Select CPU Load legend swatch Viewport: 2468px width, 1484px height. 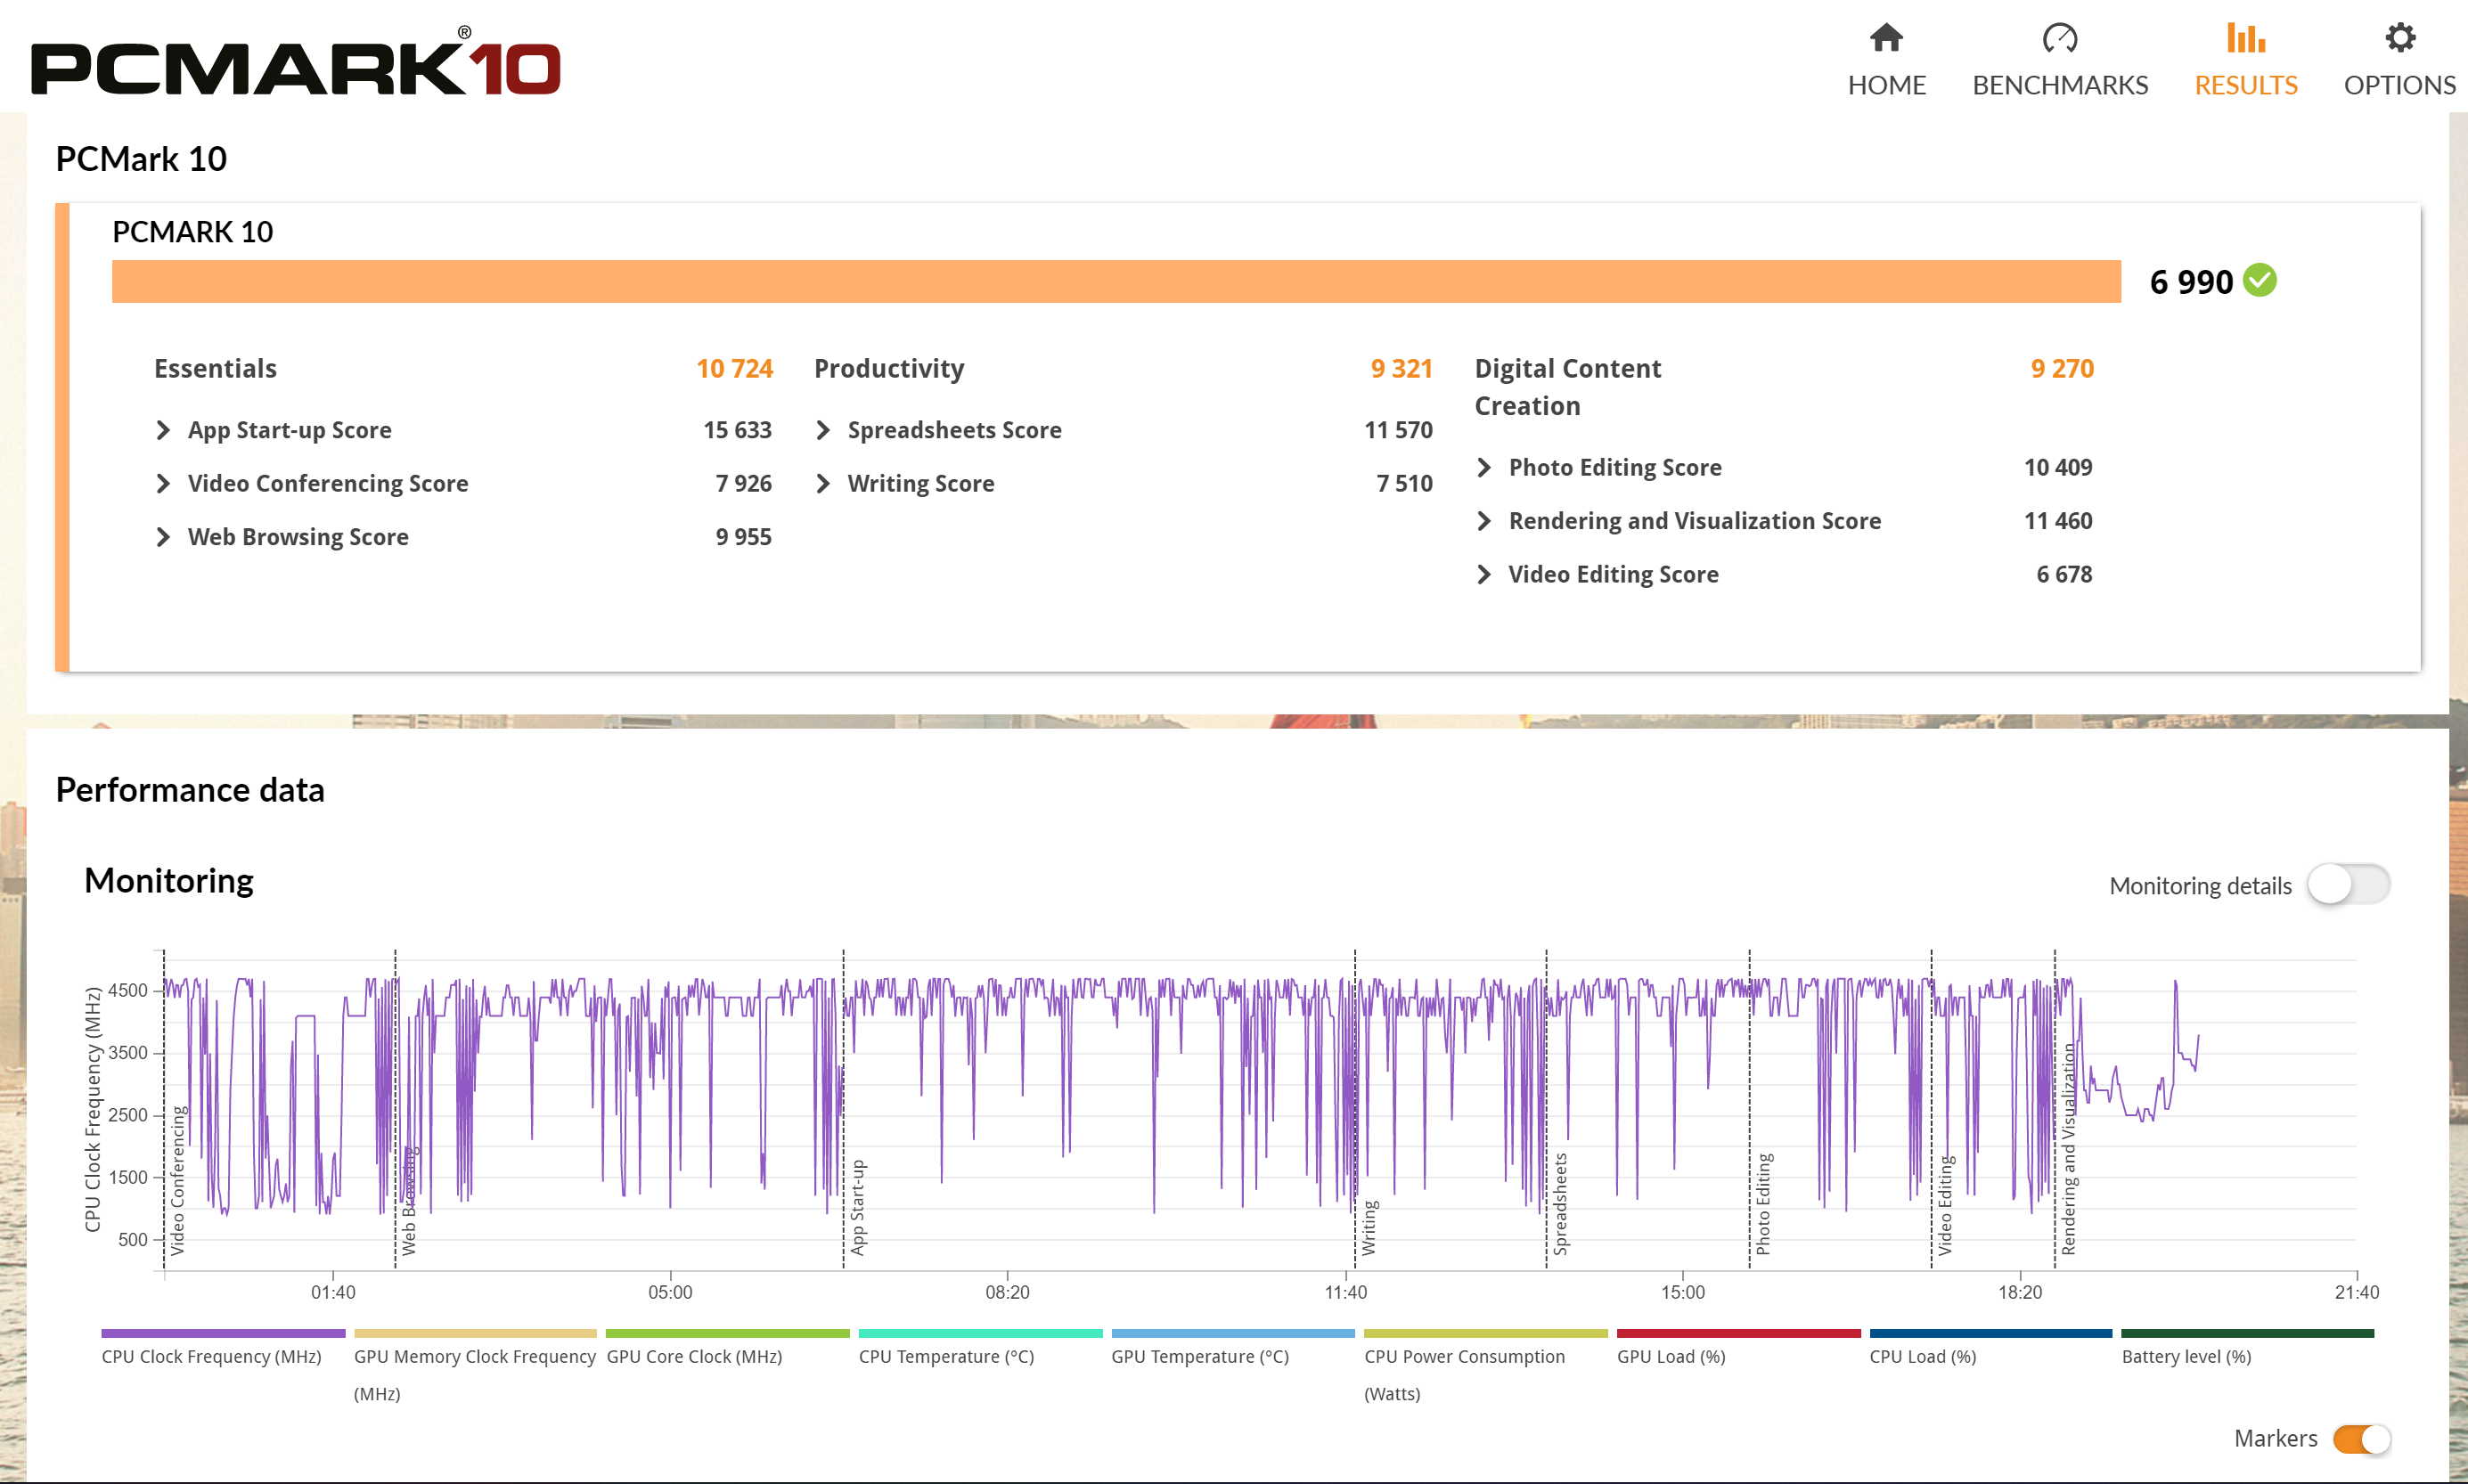point(1990,1333)
